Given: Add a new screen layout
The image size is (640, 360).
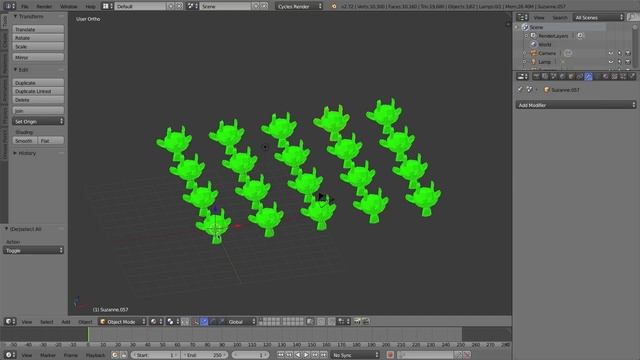Looking at the screenshot, I should click(x=171, y=6).
